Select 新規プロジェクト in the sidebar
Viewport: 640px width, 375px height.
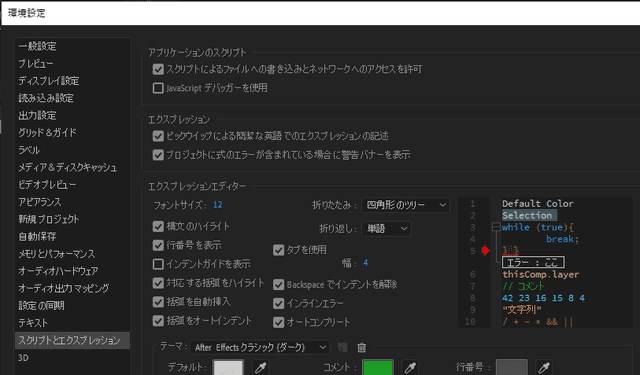coord(72,219)
